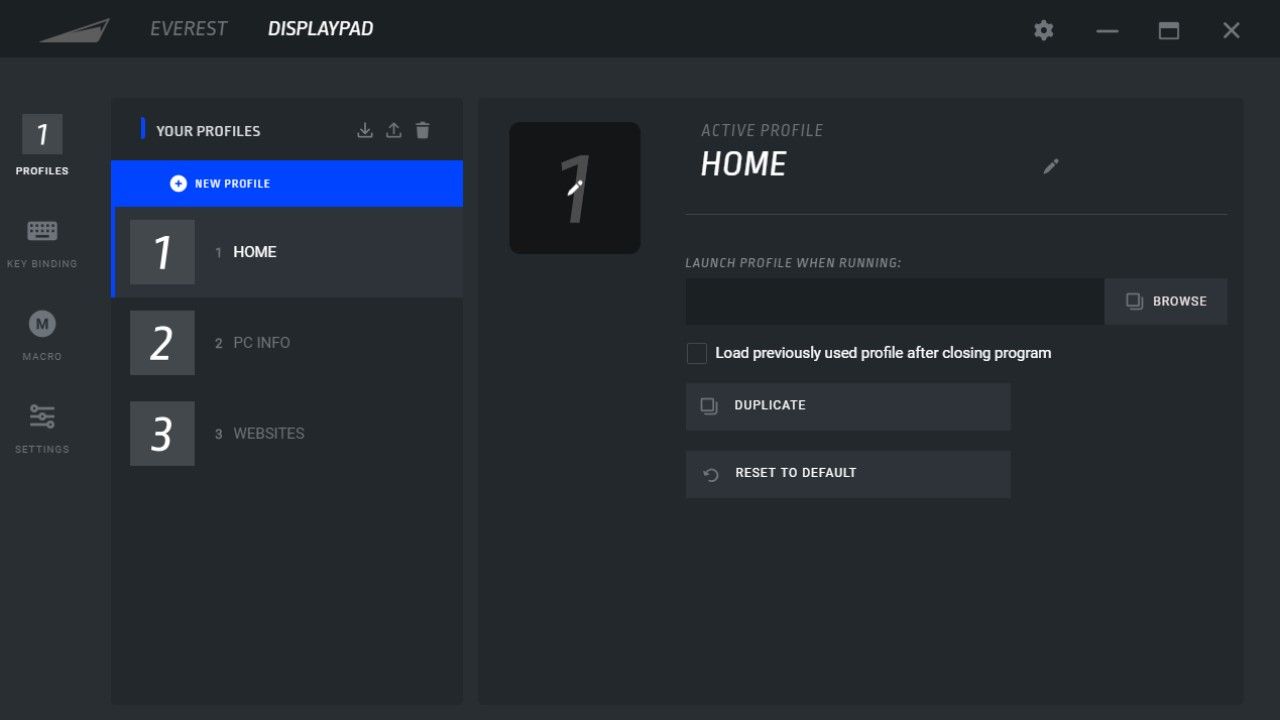The width and height of the screenshot is (1280, 720).
Task: Delete profile using the trash icon
Action: [x=423, y=130]
